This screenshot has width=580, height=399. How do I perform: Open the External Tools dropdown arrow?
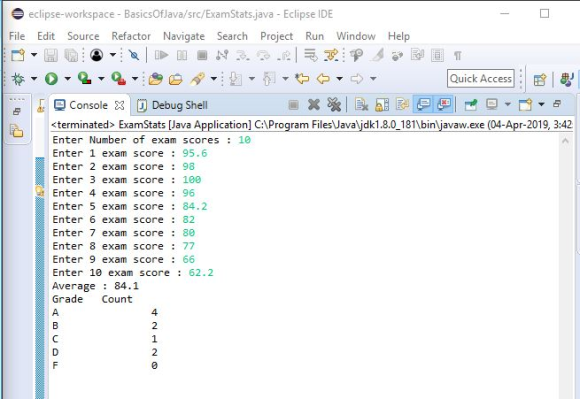[x=135, y=79]
